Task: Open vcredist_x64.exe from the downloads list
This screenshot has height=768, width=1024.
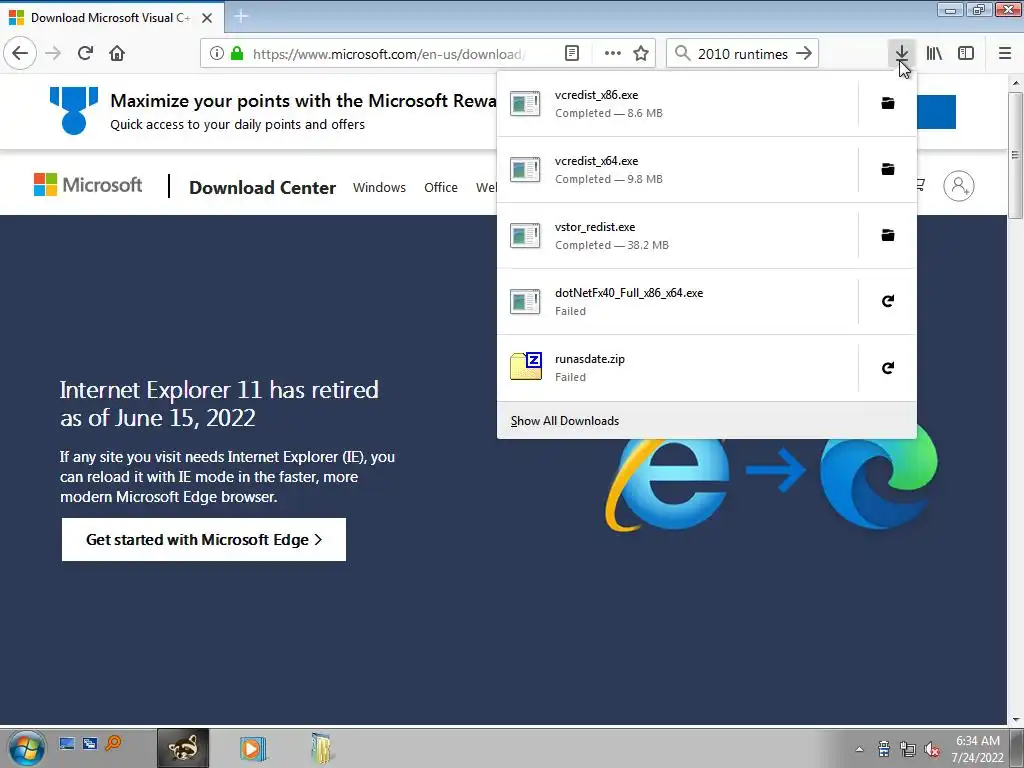Action: [677, 170]
